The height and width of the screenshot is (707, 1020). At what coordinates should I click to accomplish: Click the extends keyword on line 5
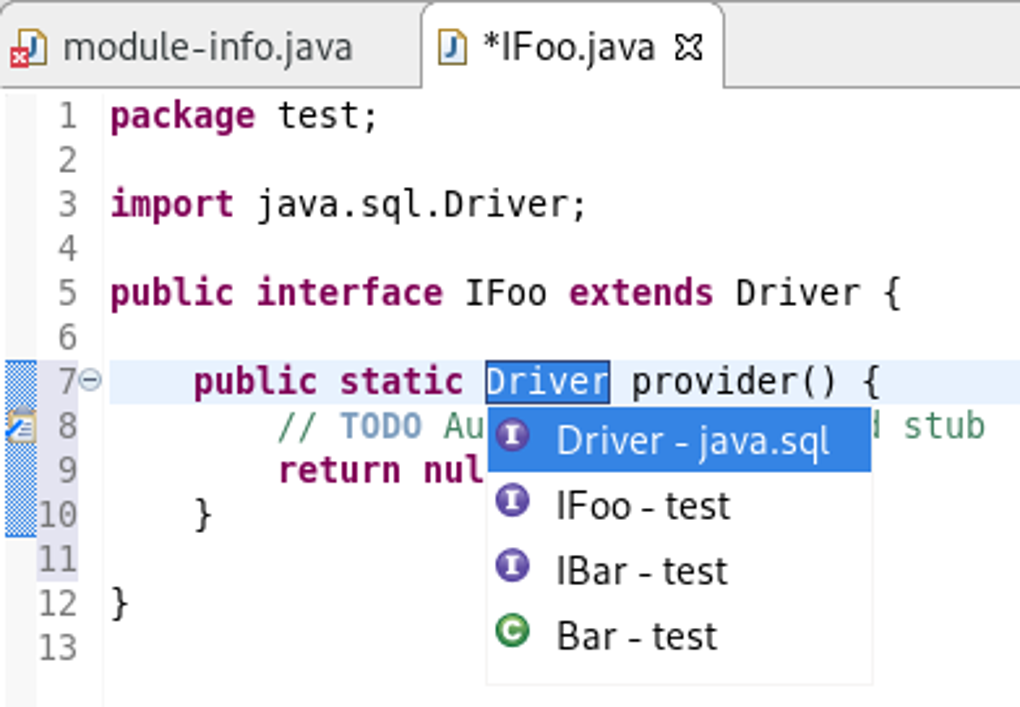tap(641, 293)
